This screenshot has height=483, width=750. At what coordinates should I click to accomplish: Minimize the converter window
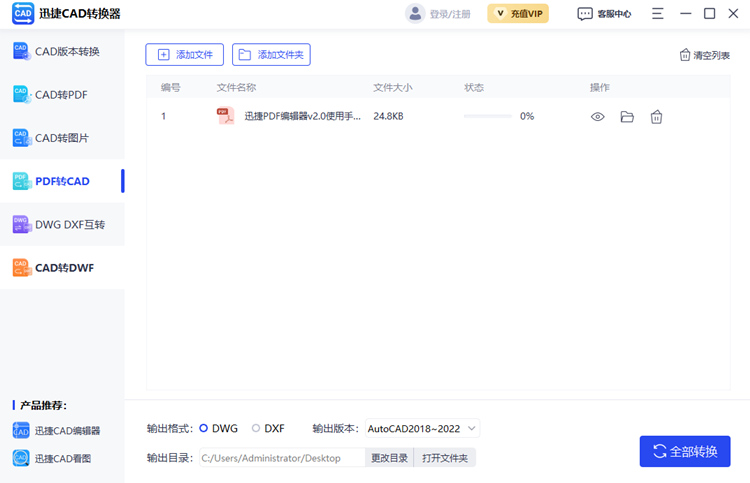[x=686, y=13]
